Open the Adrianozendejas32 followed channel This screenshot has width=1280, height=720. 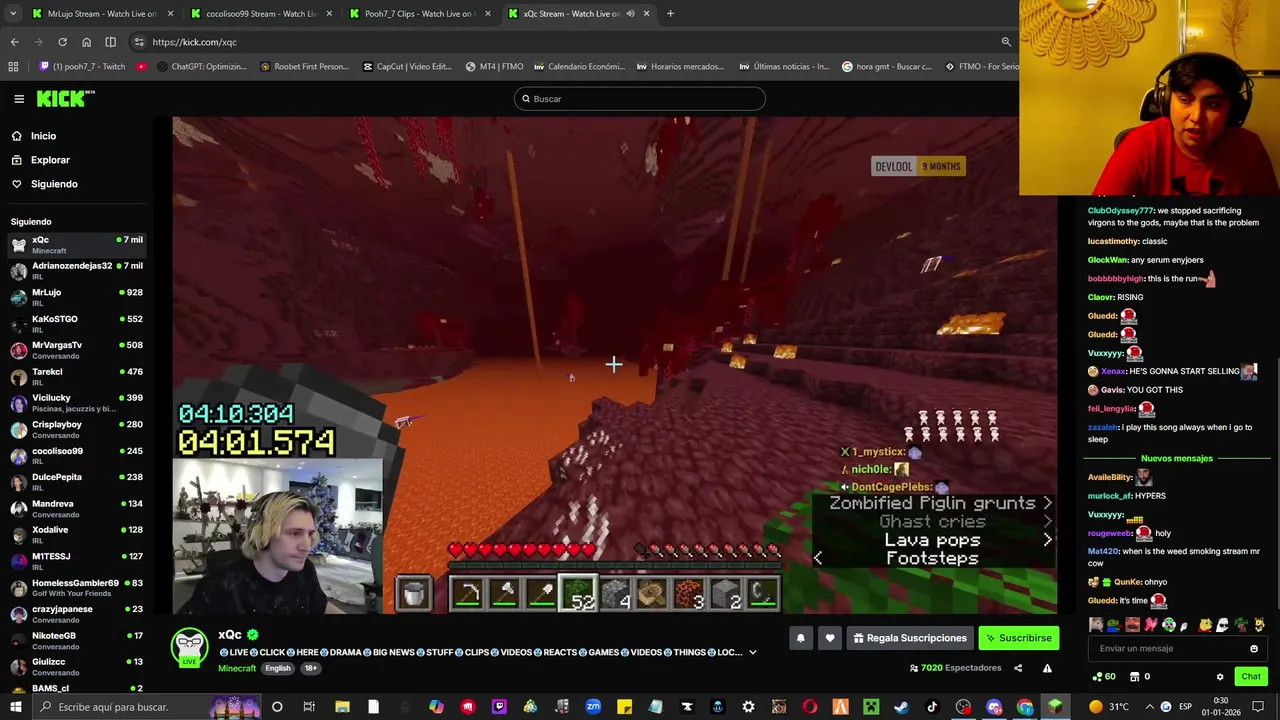(76, 271)
